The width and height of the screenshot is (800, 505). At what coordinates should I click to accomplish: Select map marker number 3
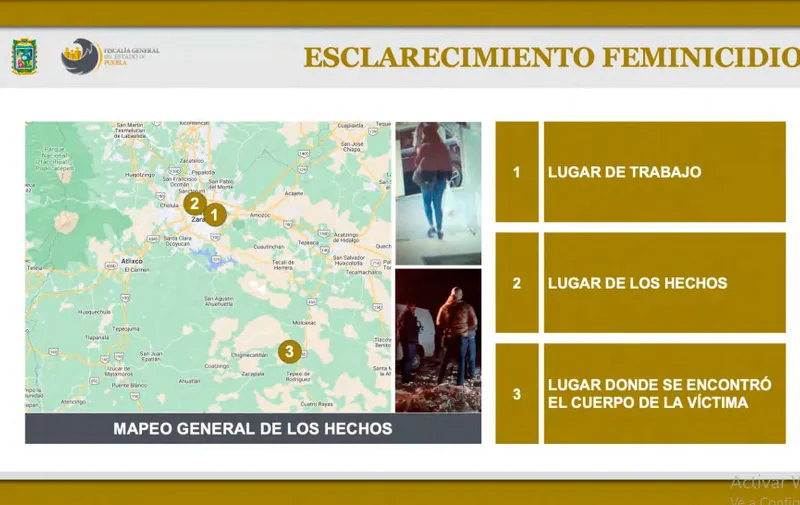[289, 351]
